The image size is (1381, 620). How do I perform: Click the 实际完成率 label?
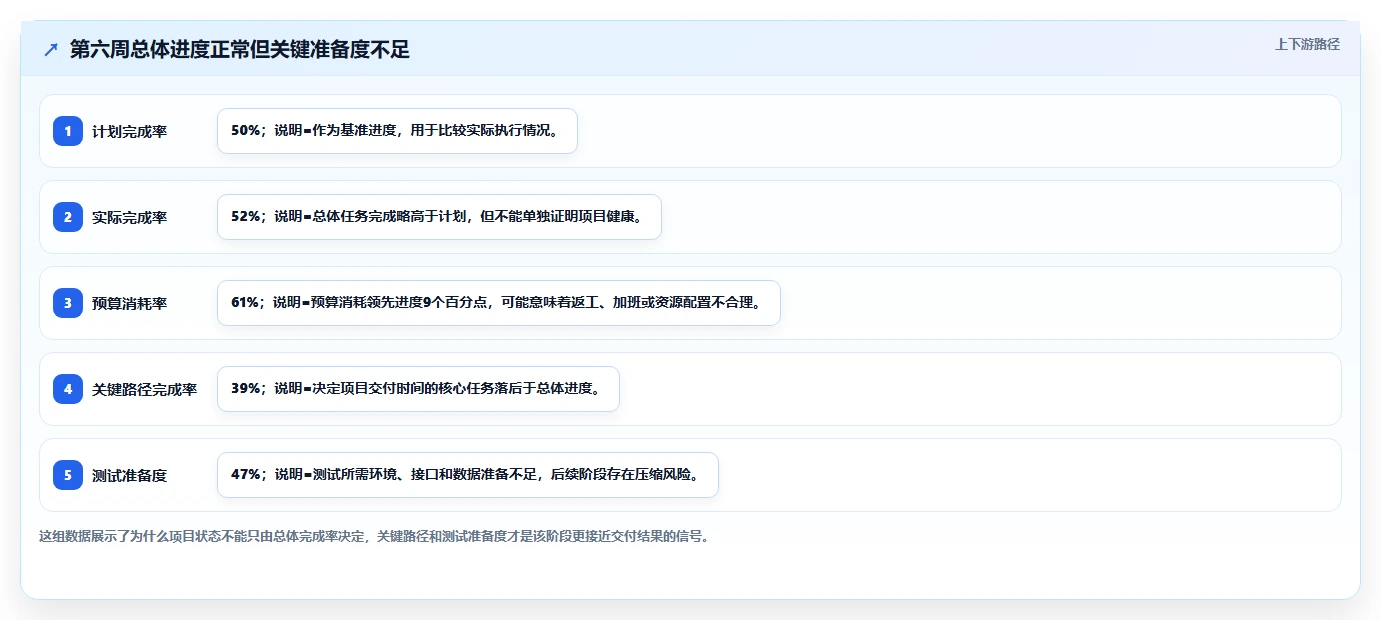coord(129,217)
